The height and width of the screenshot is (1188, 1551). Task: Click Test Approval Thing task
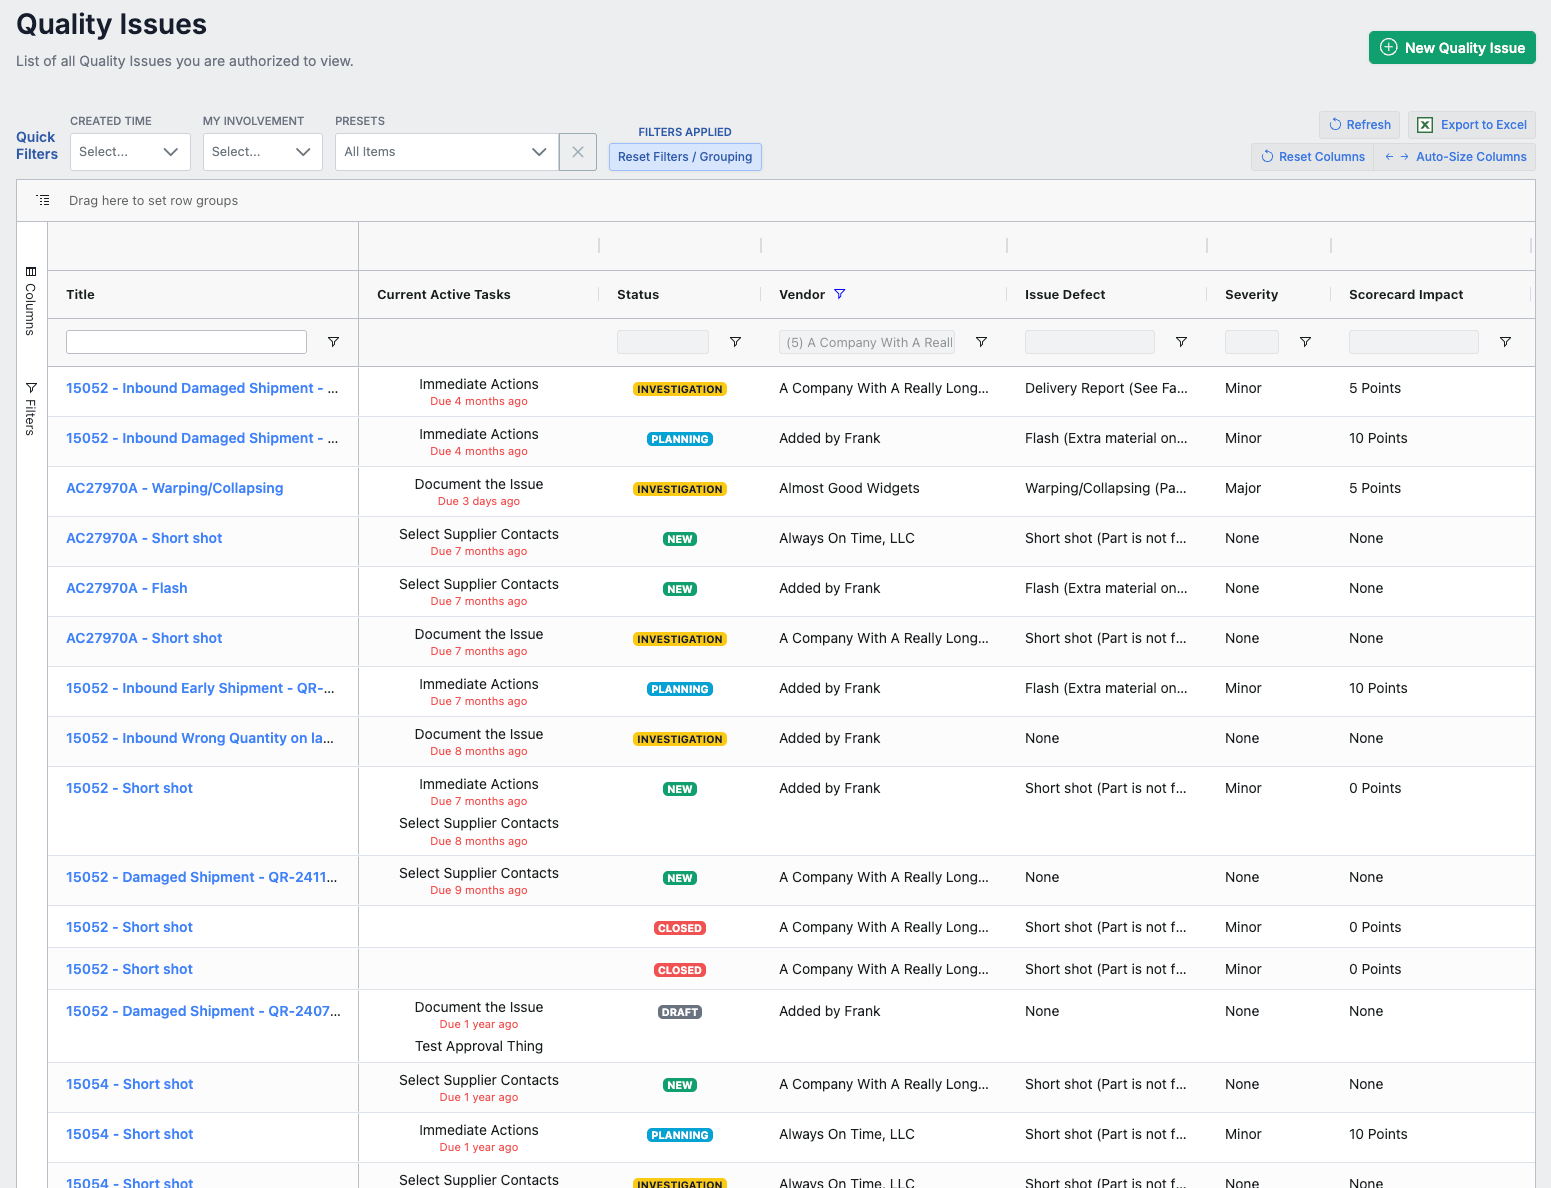(x=479, y=1046)
